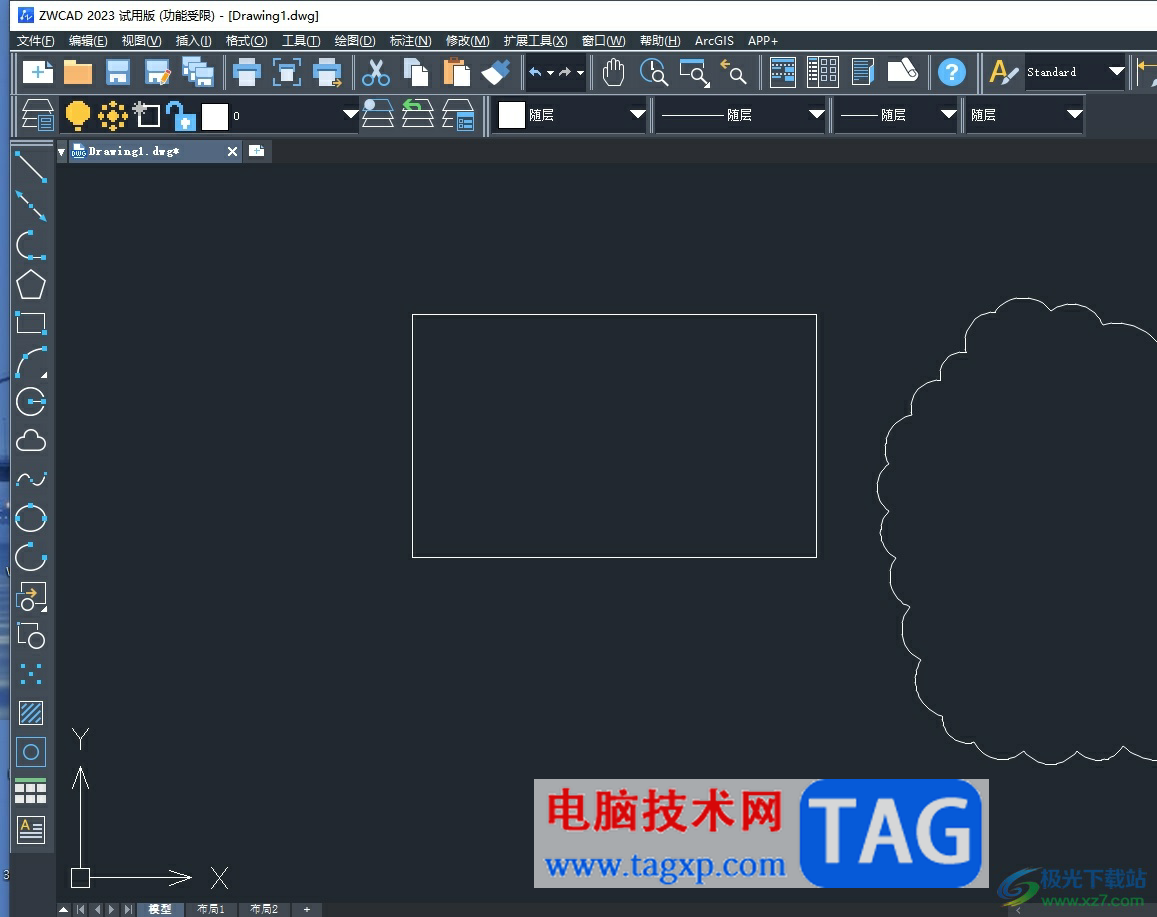Open the plot style dropdown

(1074, 114)
